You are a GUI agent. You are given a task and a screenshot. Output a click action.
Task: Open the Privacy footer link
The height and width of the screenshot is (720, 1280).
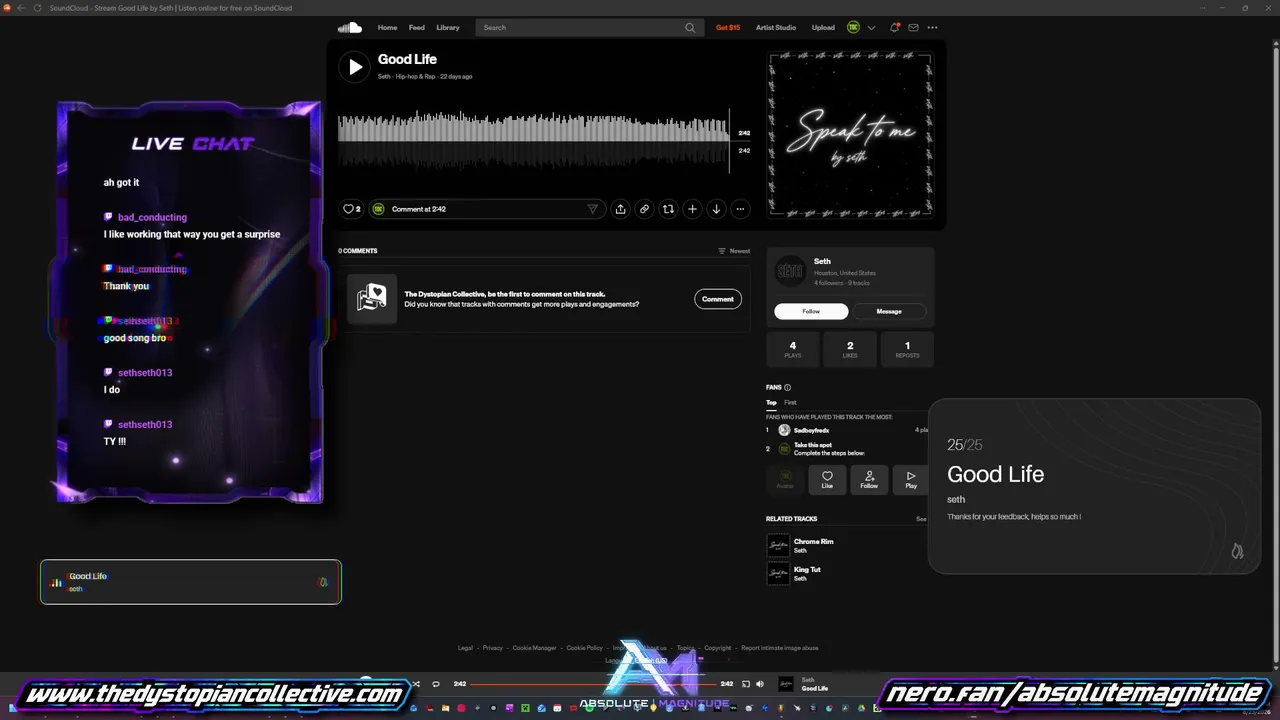click(493, 648)
